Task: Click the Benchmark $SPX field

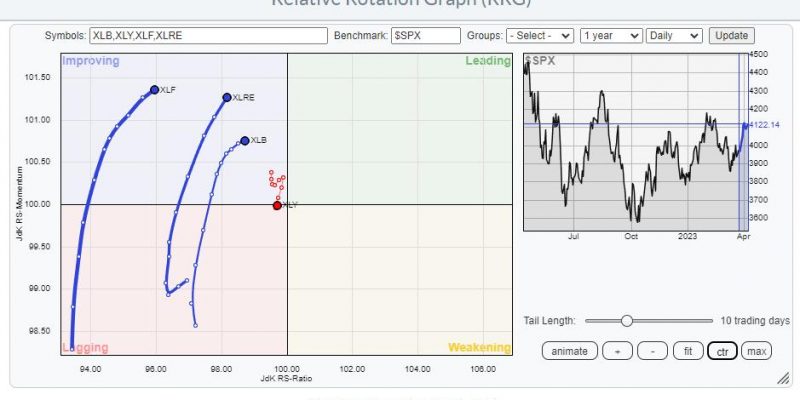Action: click(x=426, y=36)
